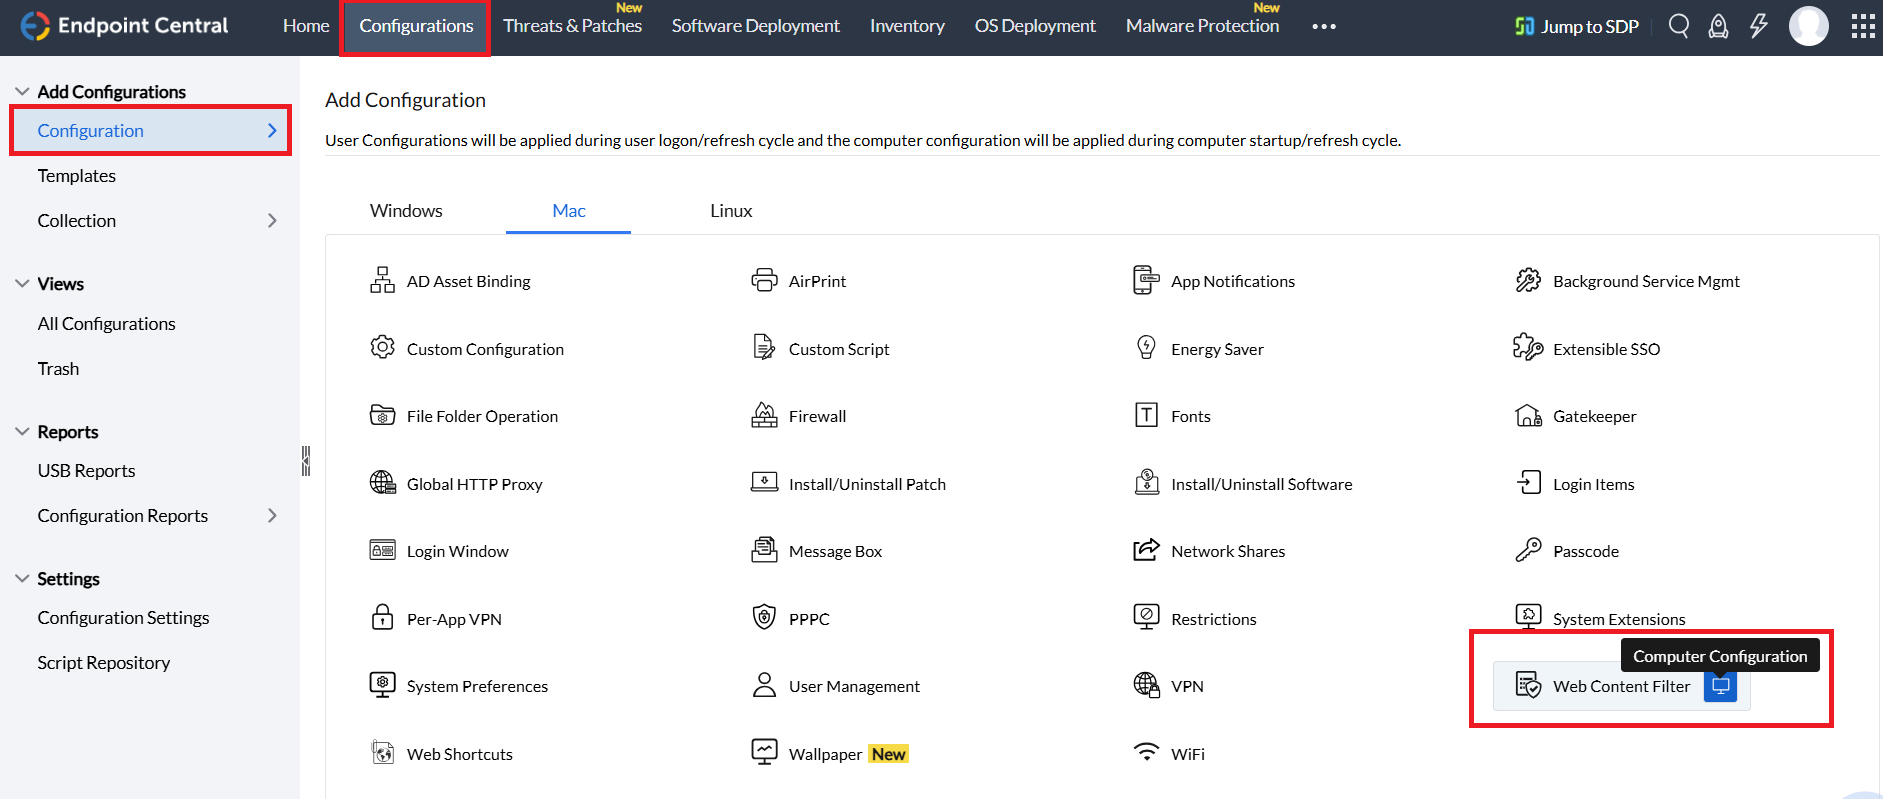1883x799 pixels.
Task: Collapse the Settings section
Action: tap(22, 578)
